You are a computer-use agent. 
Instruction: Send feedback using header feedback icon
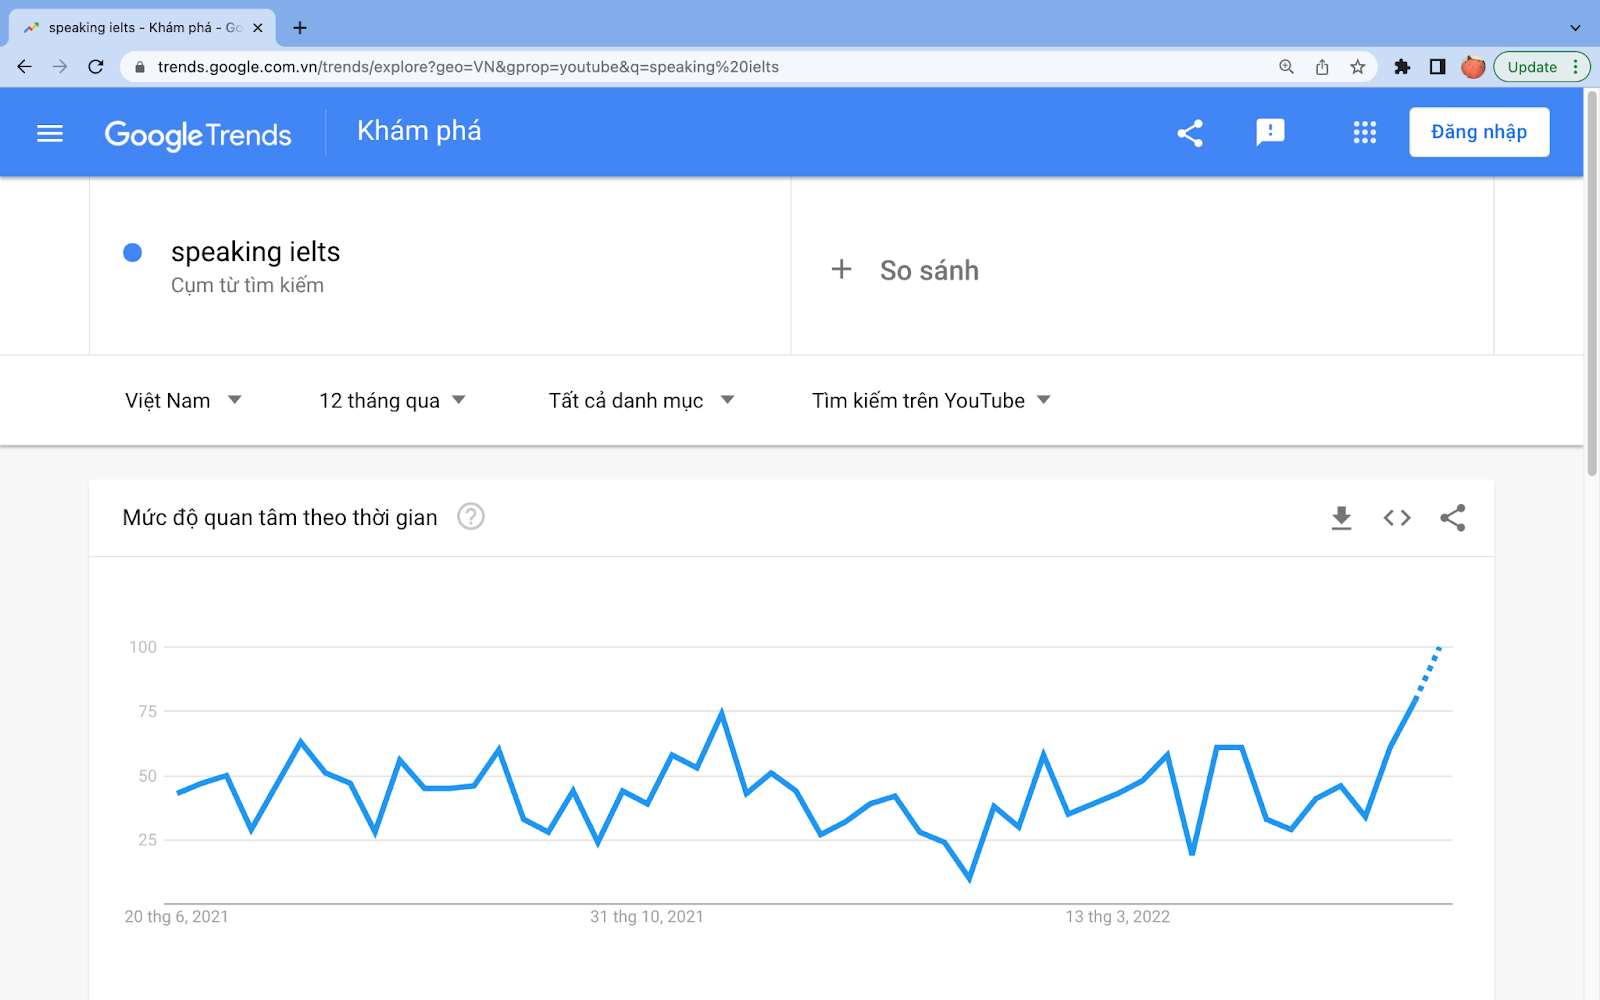tap(1270, 133)
